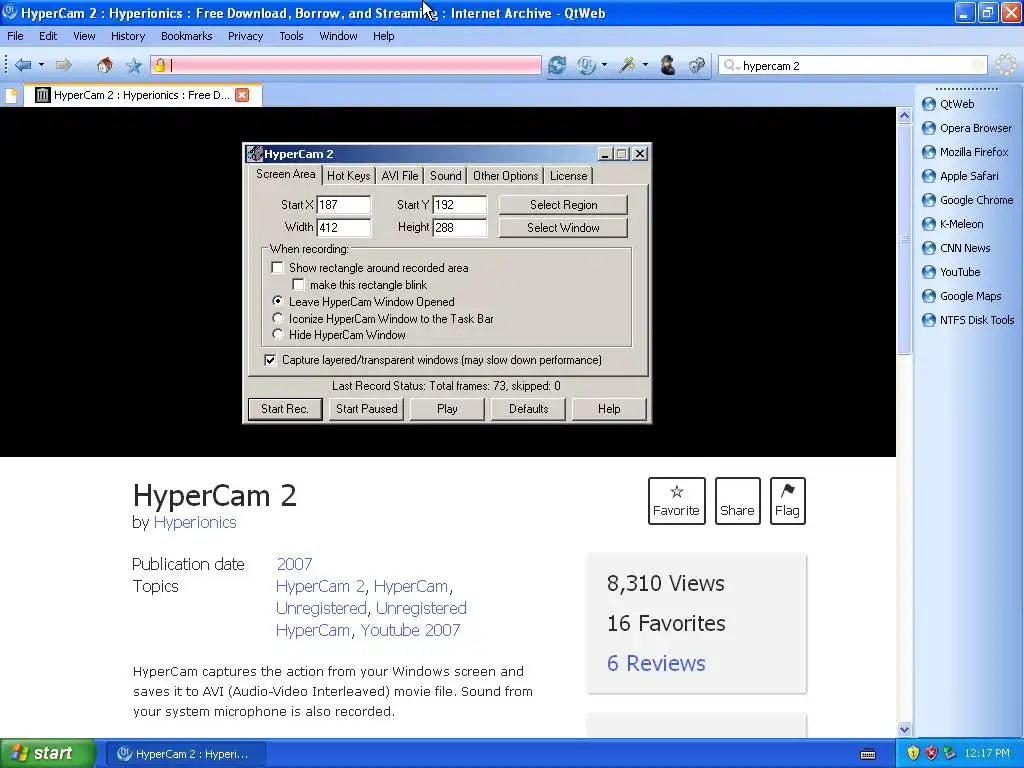The width and height of the screenshot is (1024, 768).
Task: Open the Windows start button
Action: [x=48, y=754]
